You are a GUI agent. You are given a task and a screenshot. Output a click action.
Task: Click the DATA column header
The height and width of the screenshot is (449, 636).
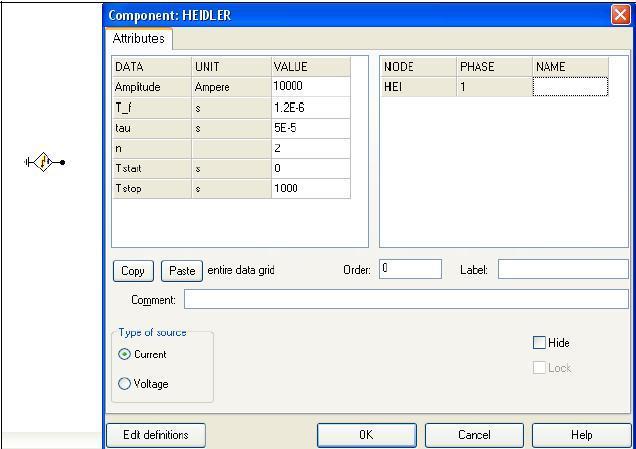[x=151, y=67]
